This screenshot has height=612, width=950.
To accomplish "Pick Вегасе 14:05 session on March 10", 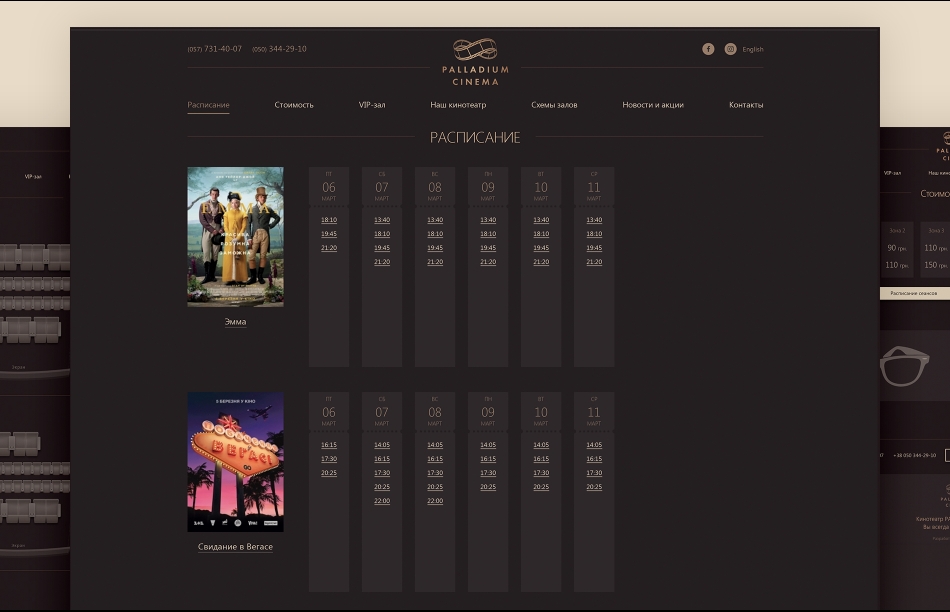I will pyautogui.click(x=541, y=445).
